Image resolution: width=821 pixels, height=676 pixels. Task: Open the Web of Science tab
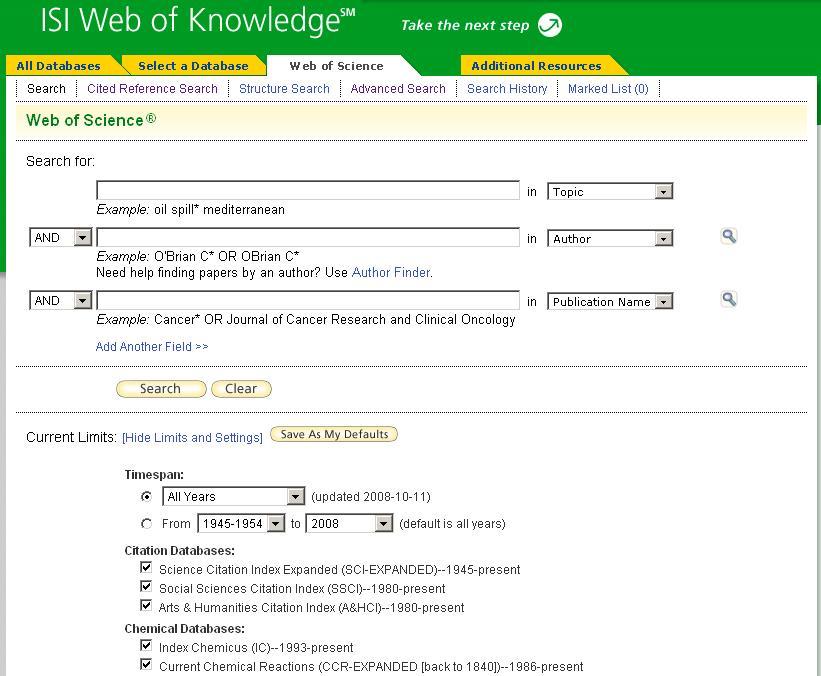pyautogui.click(x=336, y=66)
